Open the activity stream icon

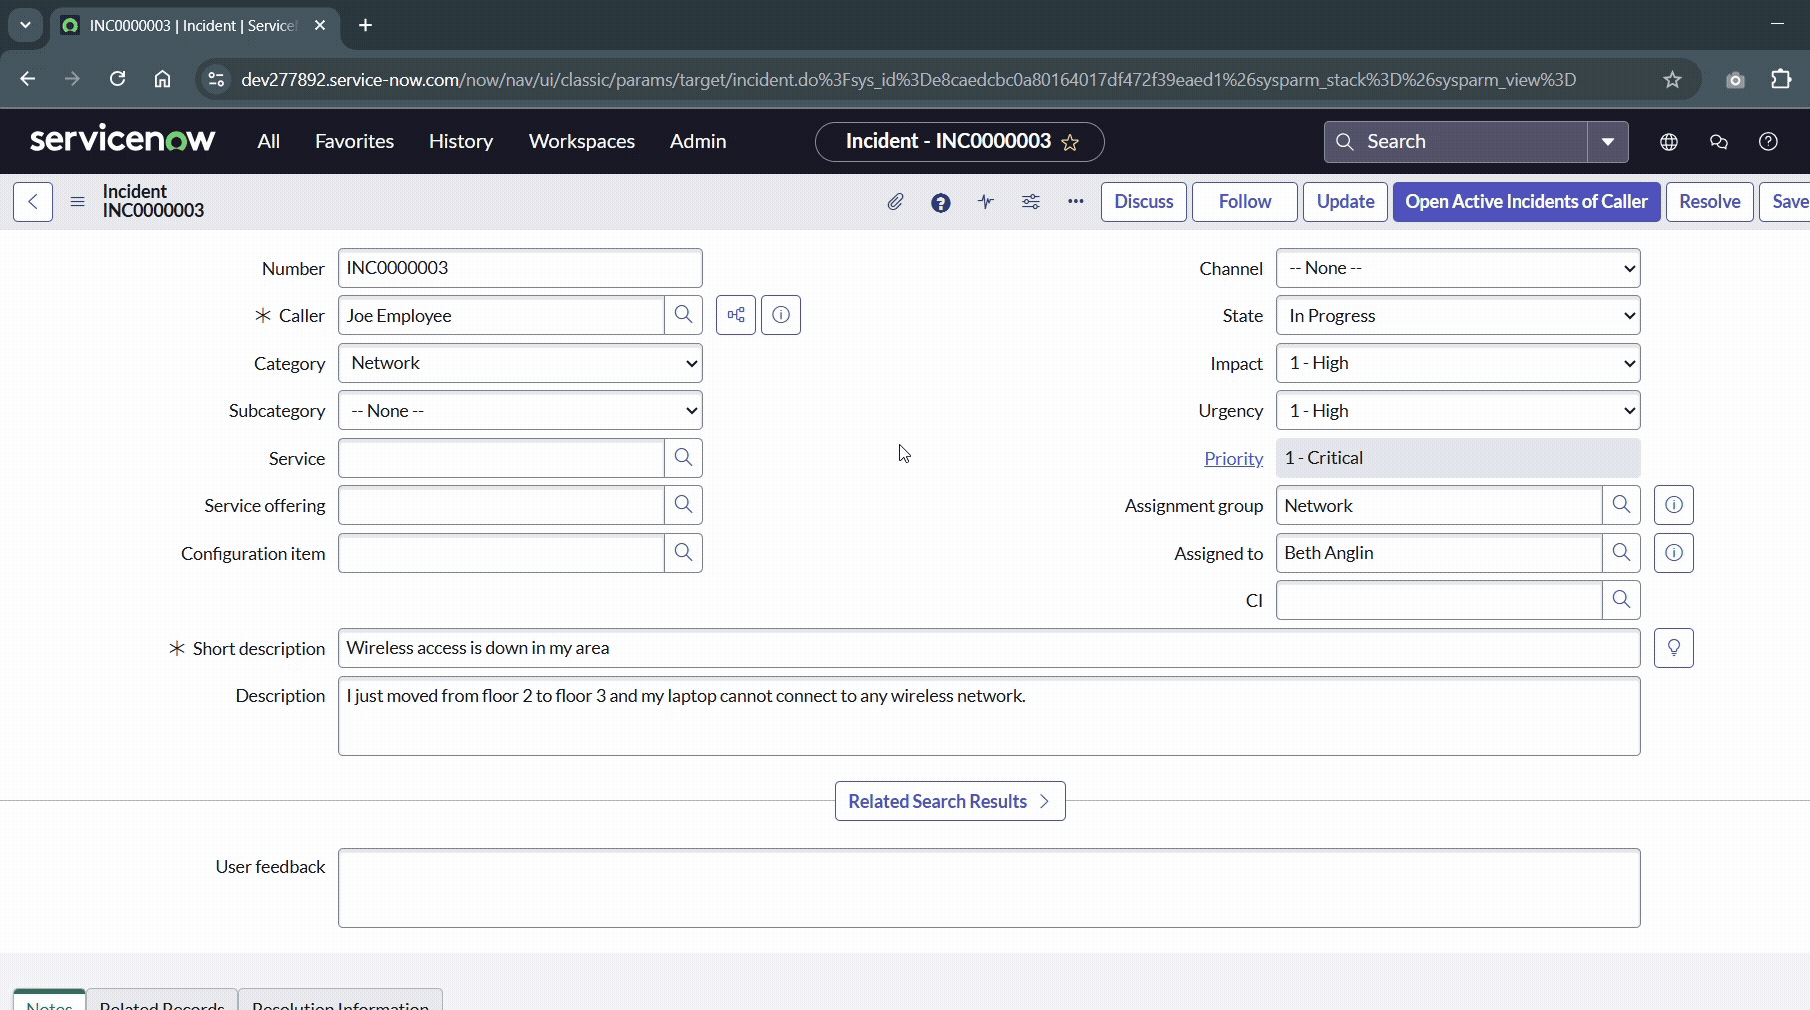tap(986, 203)
